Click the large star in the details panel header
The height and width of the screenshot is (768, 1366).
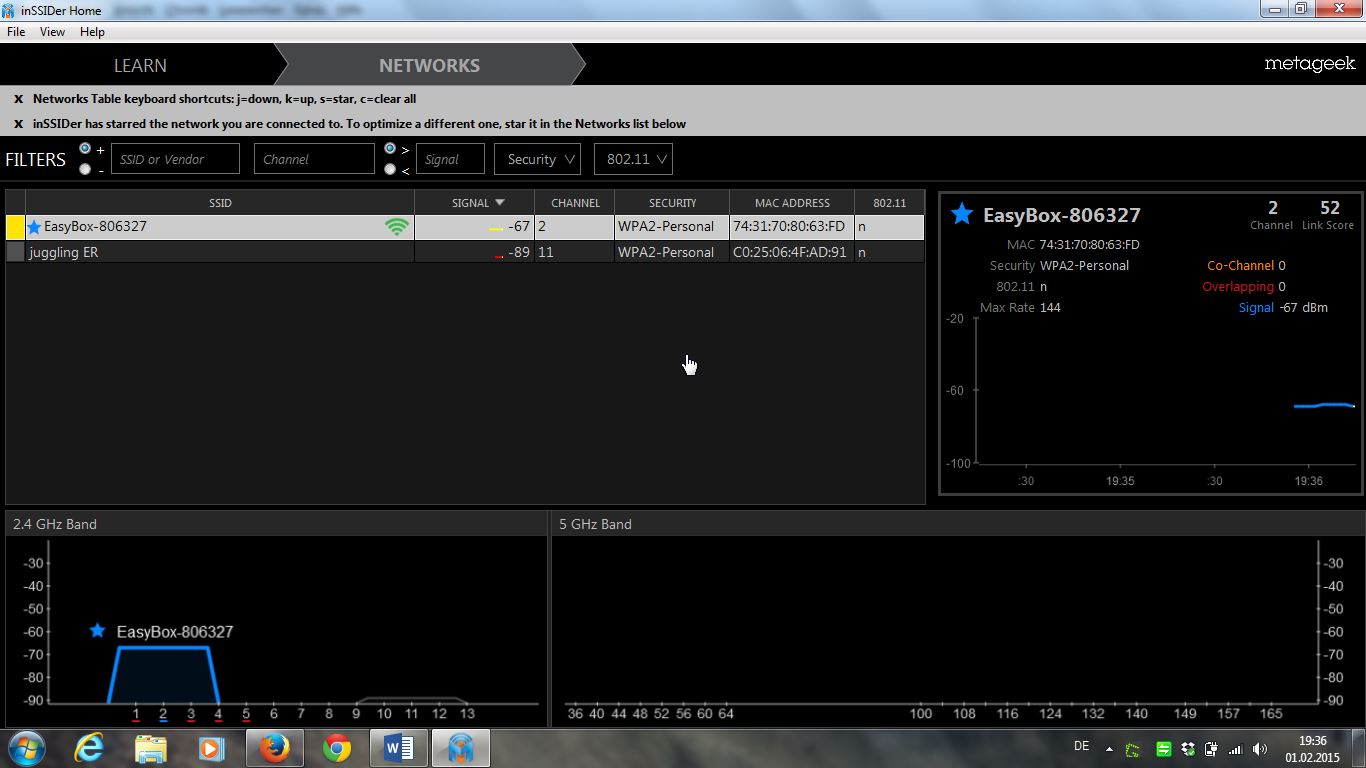962,214
